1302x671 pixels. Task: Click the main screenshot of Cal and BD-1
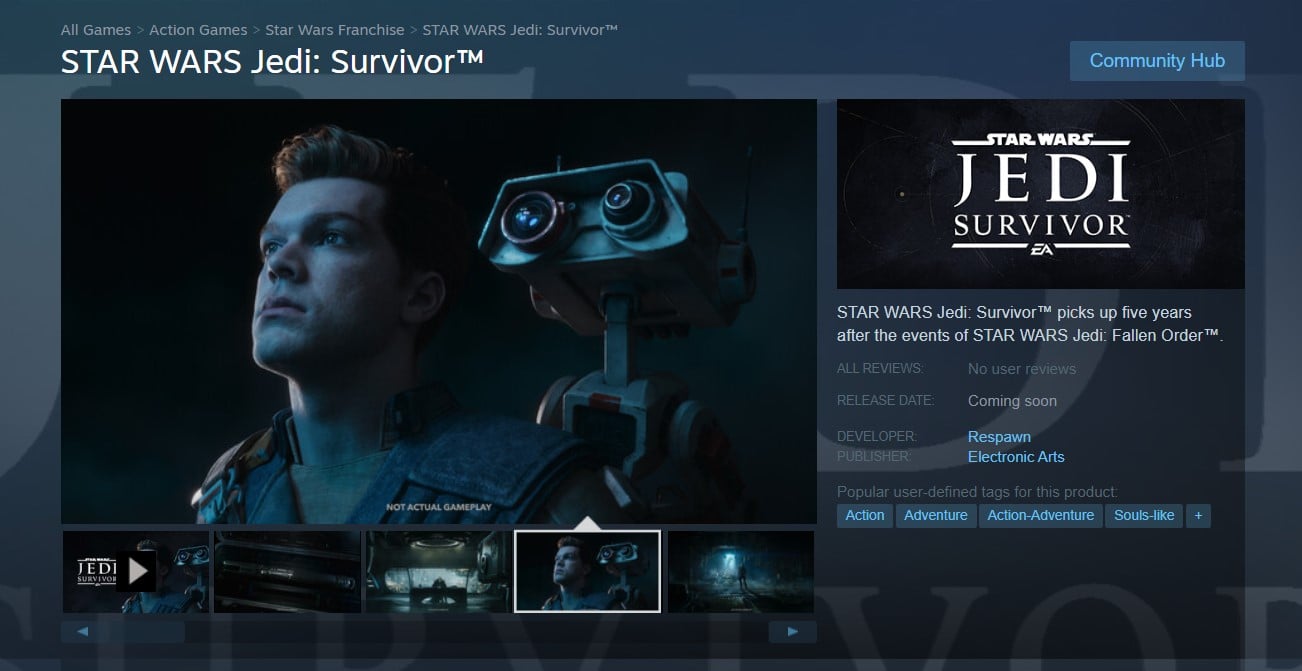pyautogui.click(x=439, y=311)
